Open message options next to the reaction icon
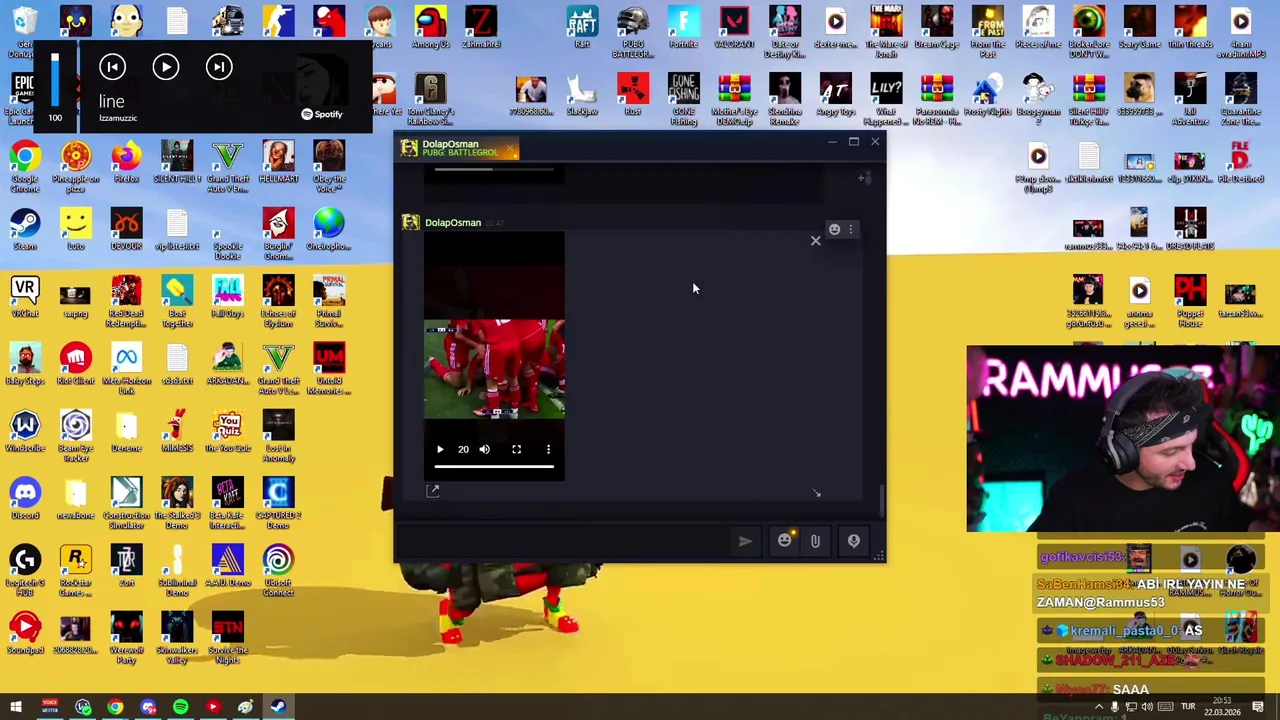 click(851, 229)
